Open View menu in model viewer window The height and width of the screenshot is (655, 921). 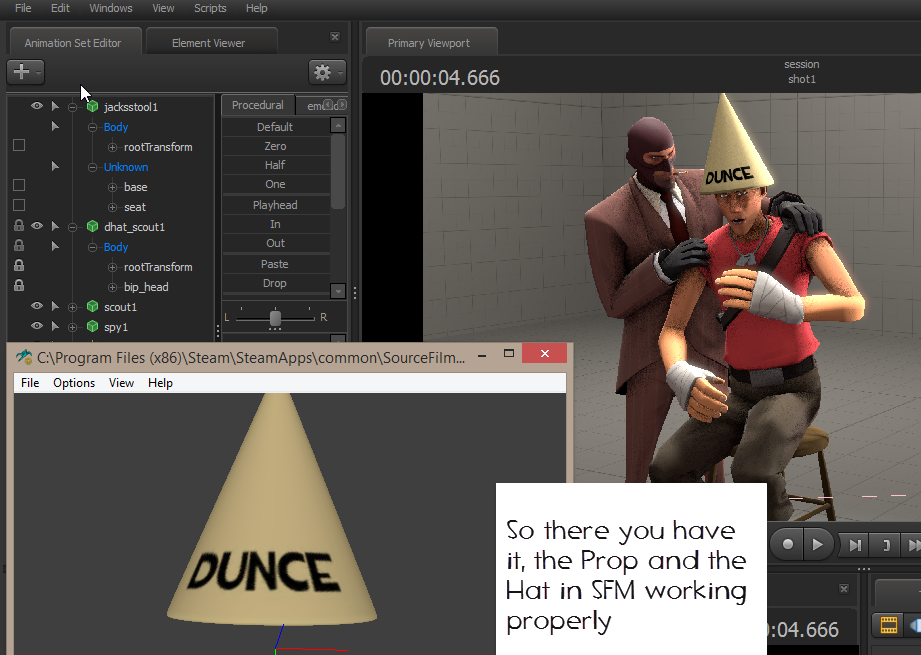click(x=121, y=382)
